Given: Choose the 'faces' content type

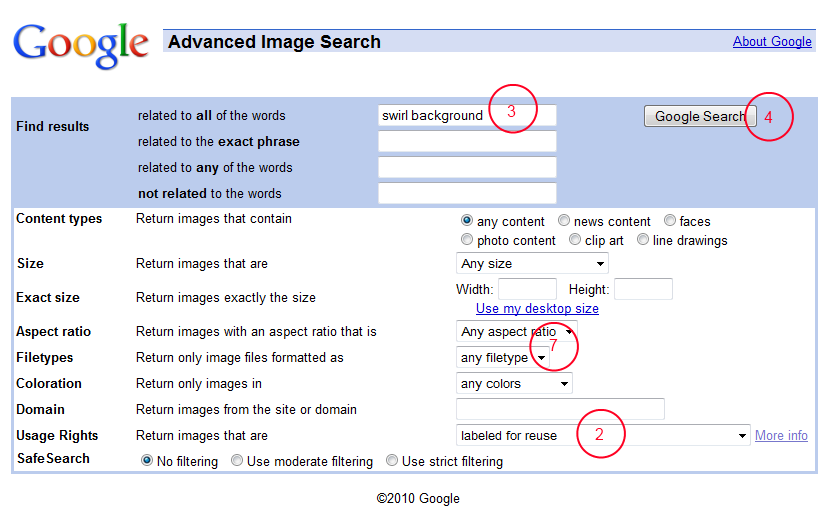Looking at the screenshot, I should click(670, 220).
